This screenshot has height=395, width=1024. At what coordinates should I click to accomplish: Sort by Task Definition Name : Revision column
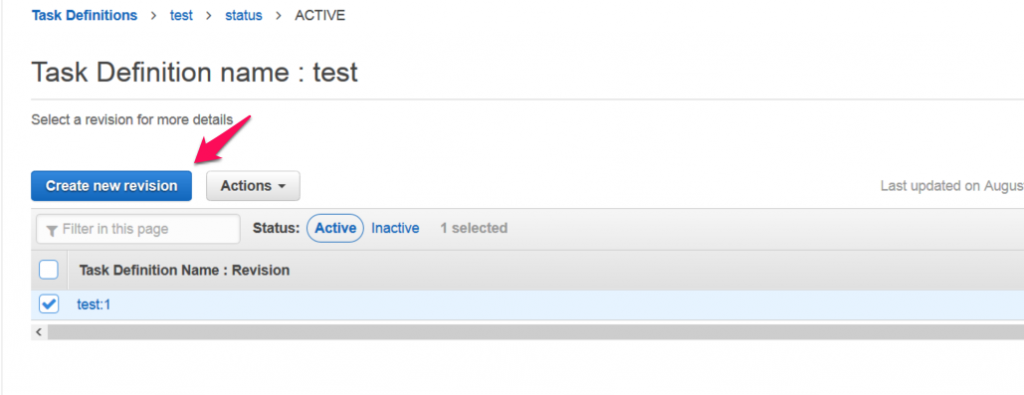tap(184, 270)
